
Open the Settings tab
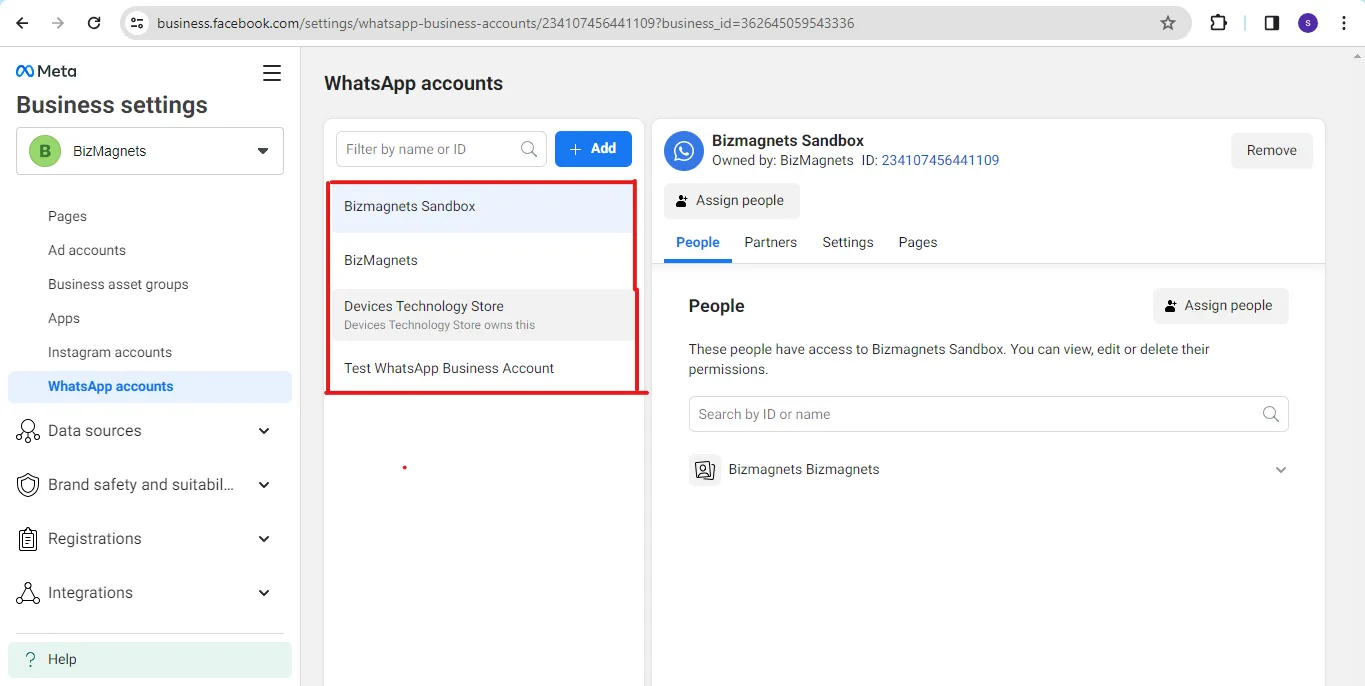coord(848,242)
